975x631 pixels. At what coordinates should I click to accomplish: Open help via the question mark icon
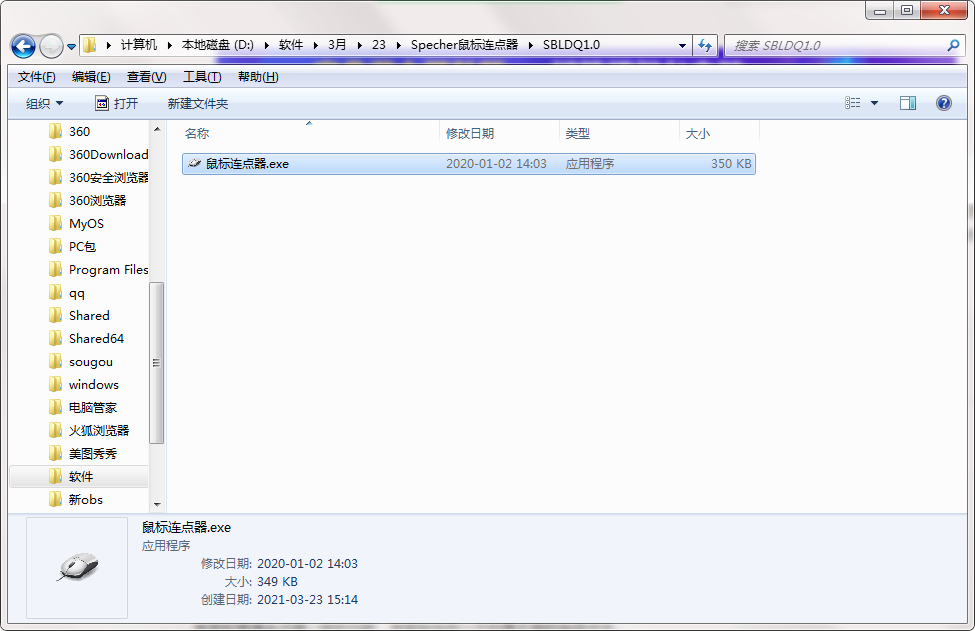pos(943,103)
